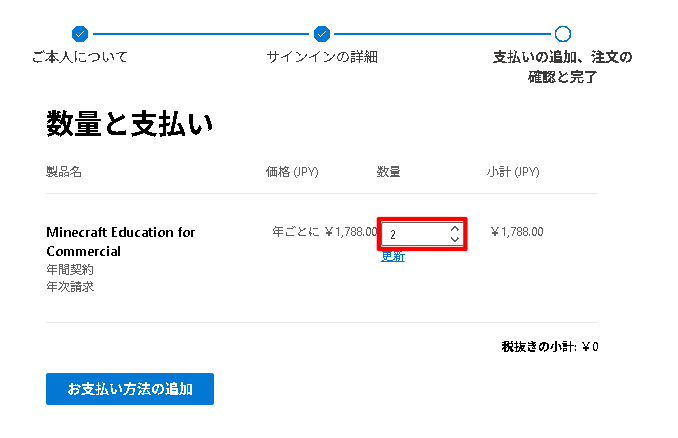This screenshot has width=678, height=438.
Task: Click the 価格 (JPY) column header
Action: 292,172
